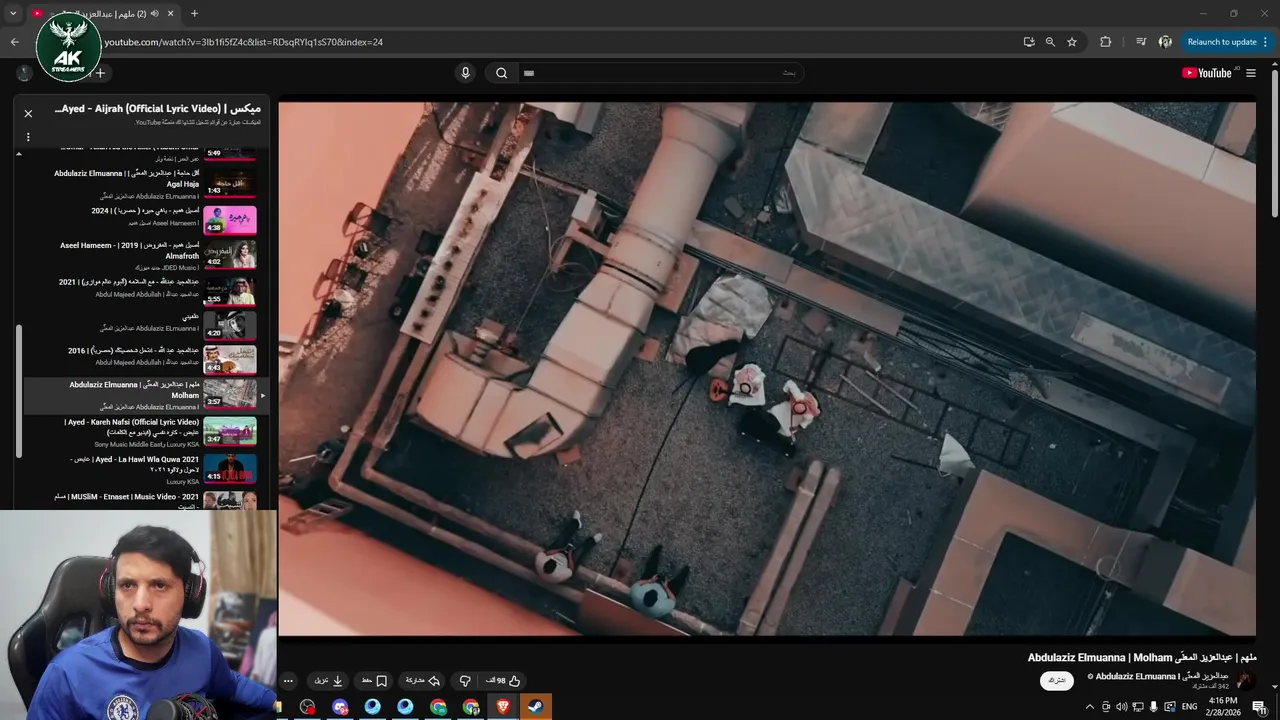Click Relaunch to update button

click(1222, 42)
